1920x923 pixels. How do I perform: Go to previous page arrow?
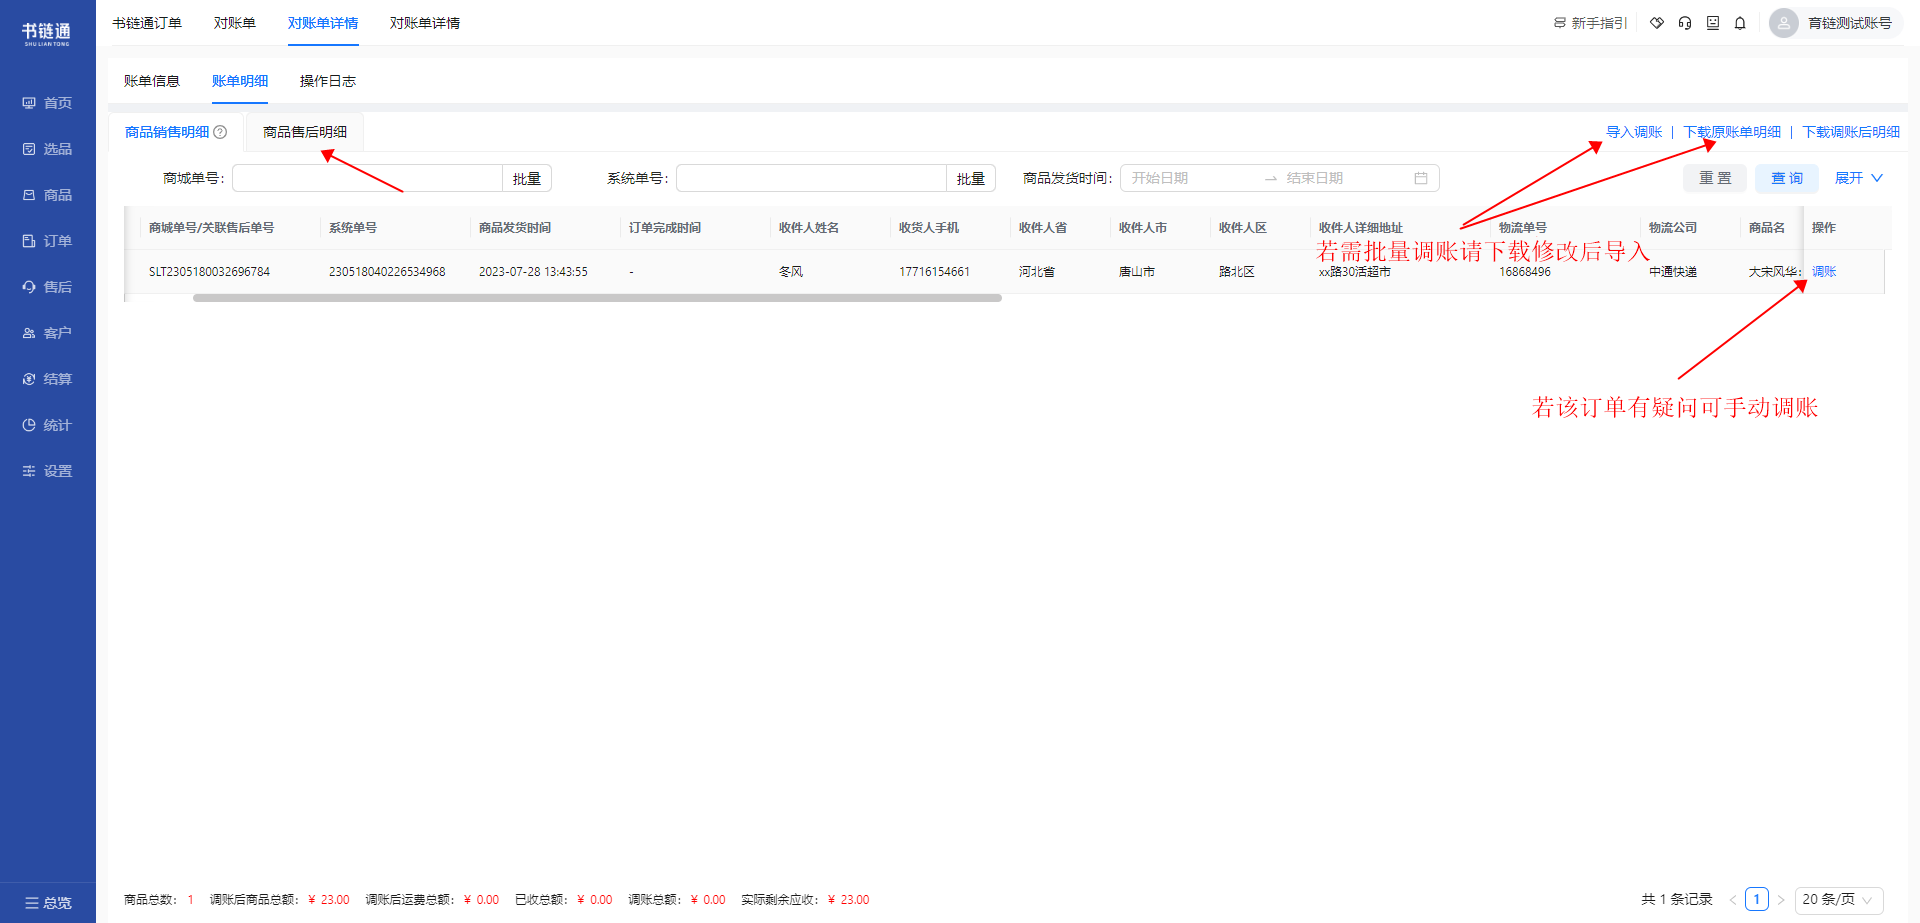(x=1733, y=899)
